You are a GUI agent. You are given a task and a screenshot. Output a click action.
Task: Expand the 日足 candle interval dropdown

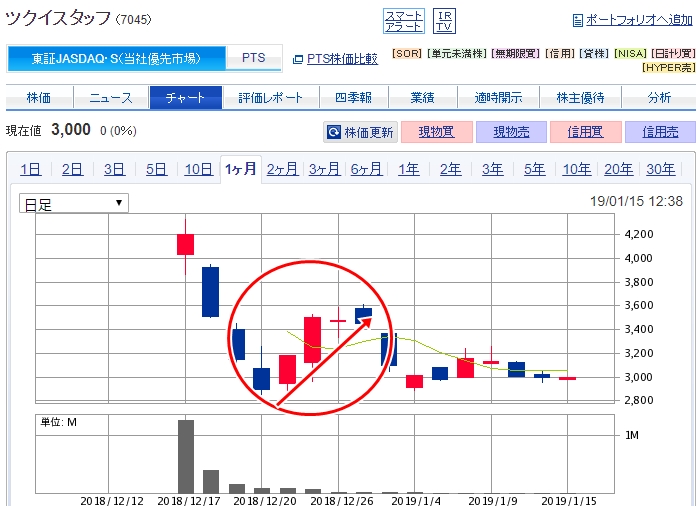(x=73, y=203)
